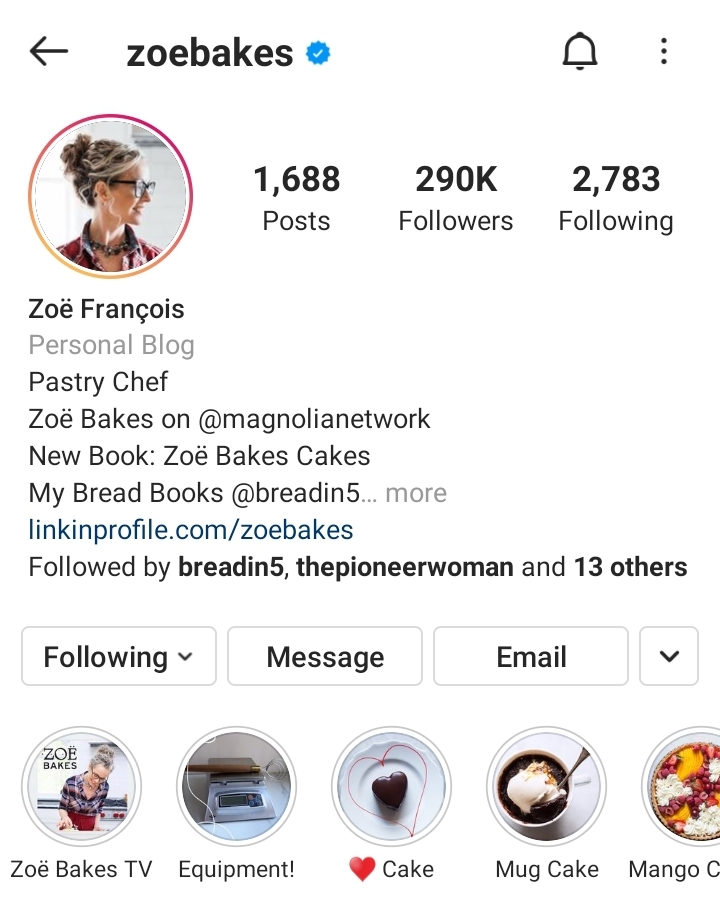Open the Mug Cake highlight

tap(546, 787)
